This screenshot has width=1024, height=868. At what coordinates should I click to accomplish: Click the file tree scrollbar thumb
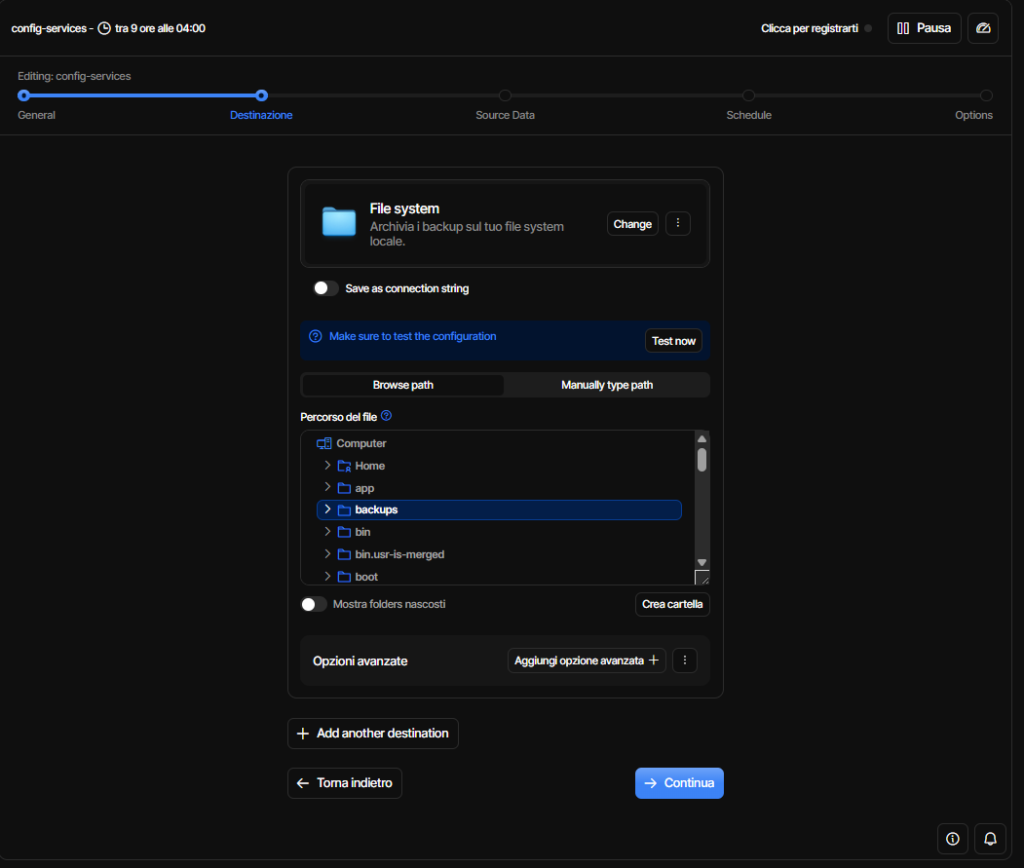pyautogui.click(x=702, y=459)
